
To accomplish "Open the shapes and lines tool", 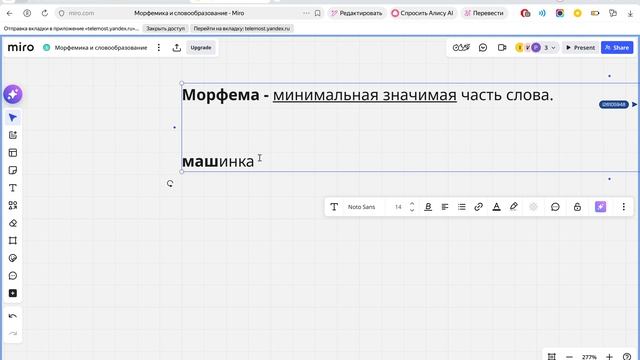I will point(13,205).
